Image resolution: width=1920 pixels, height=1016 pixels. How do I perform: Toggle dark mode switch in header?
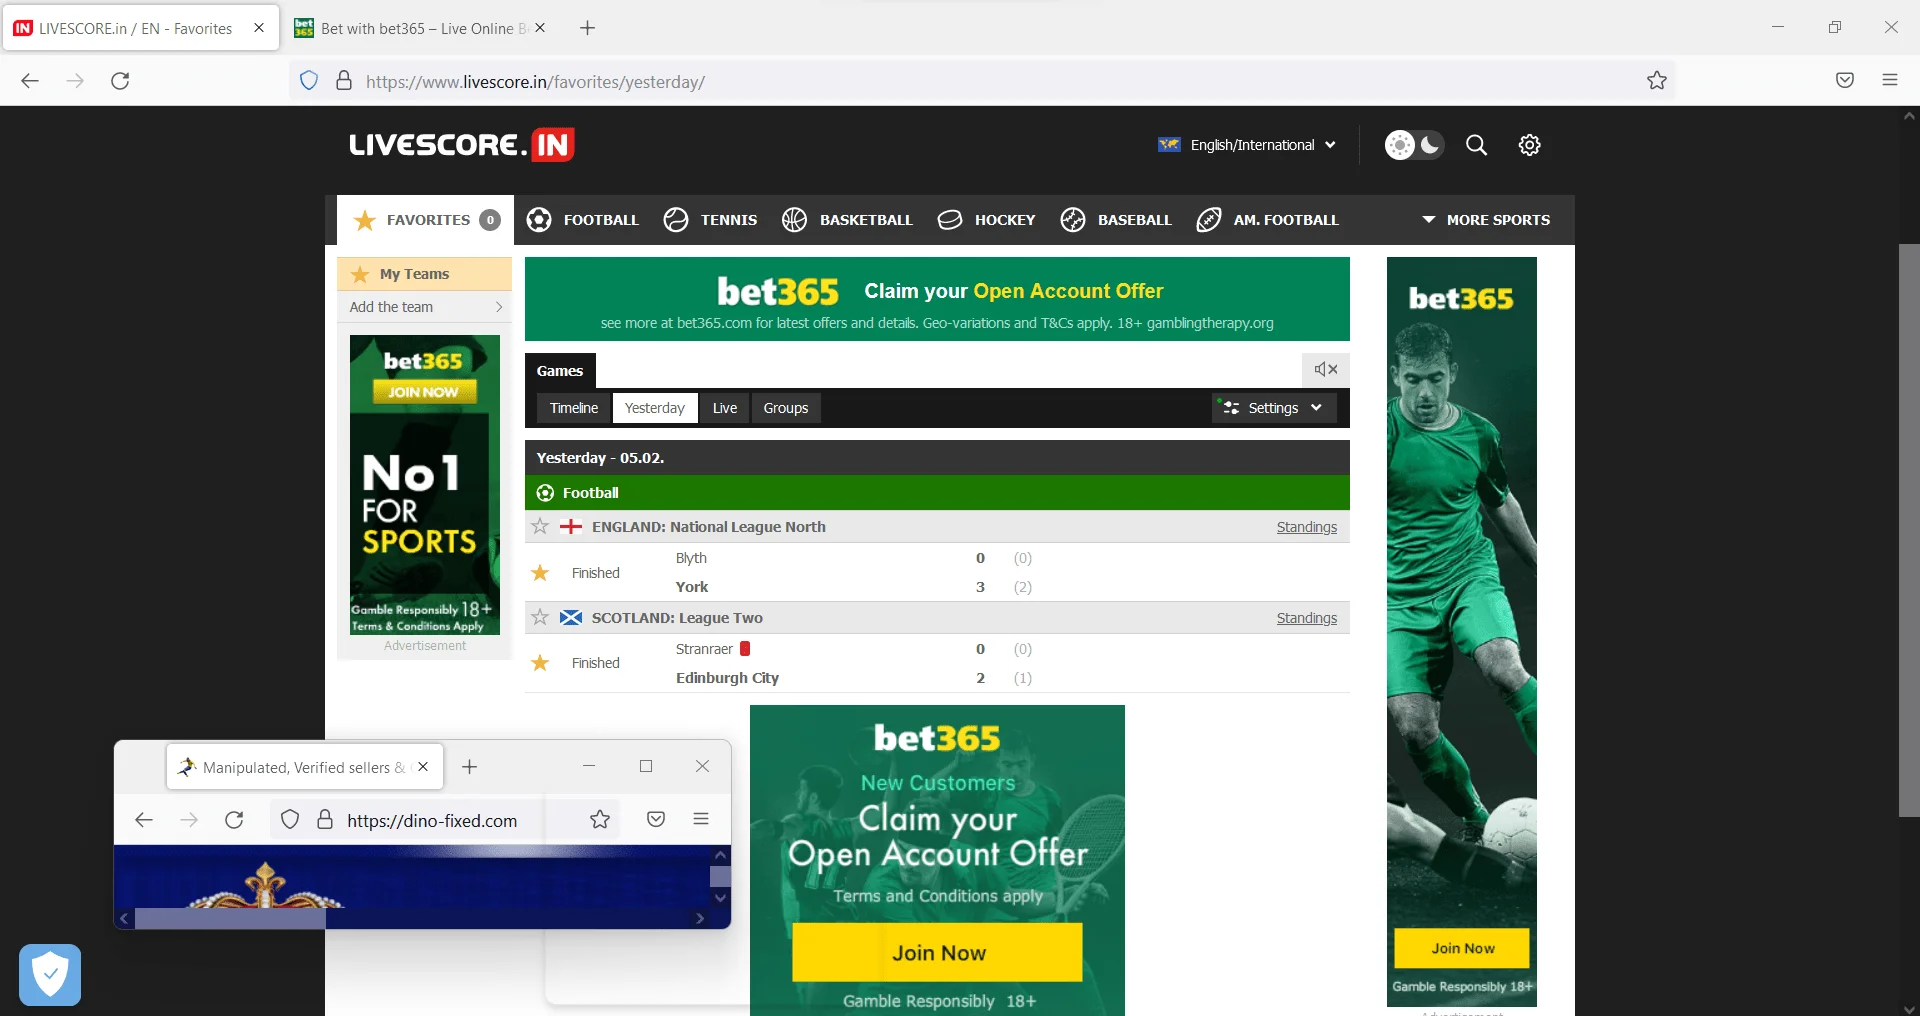1414,145
